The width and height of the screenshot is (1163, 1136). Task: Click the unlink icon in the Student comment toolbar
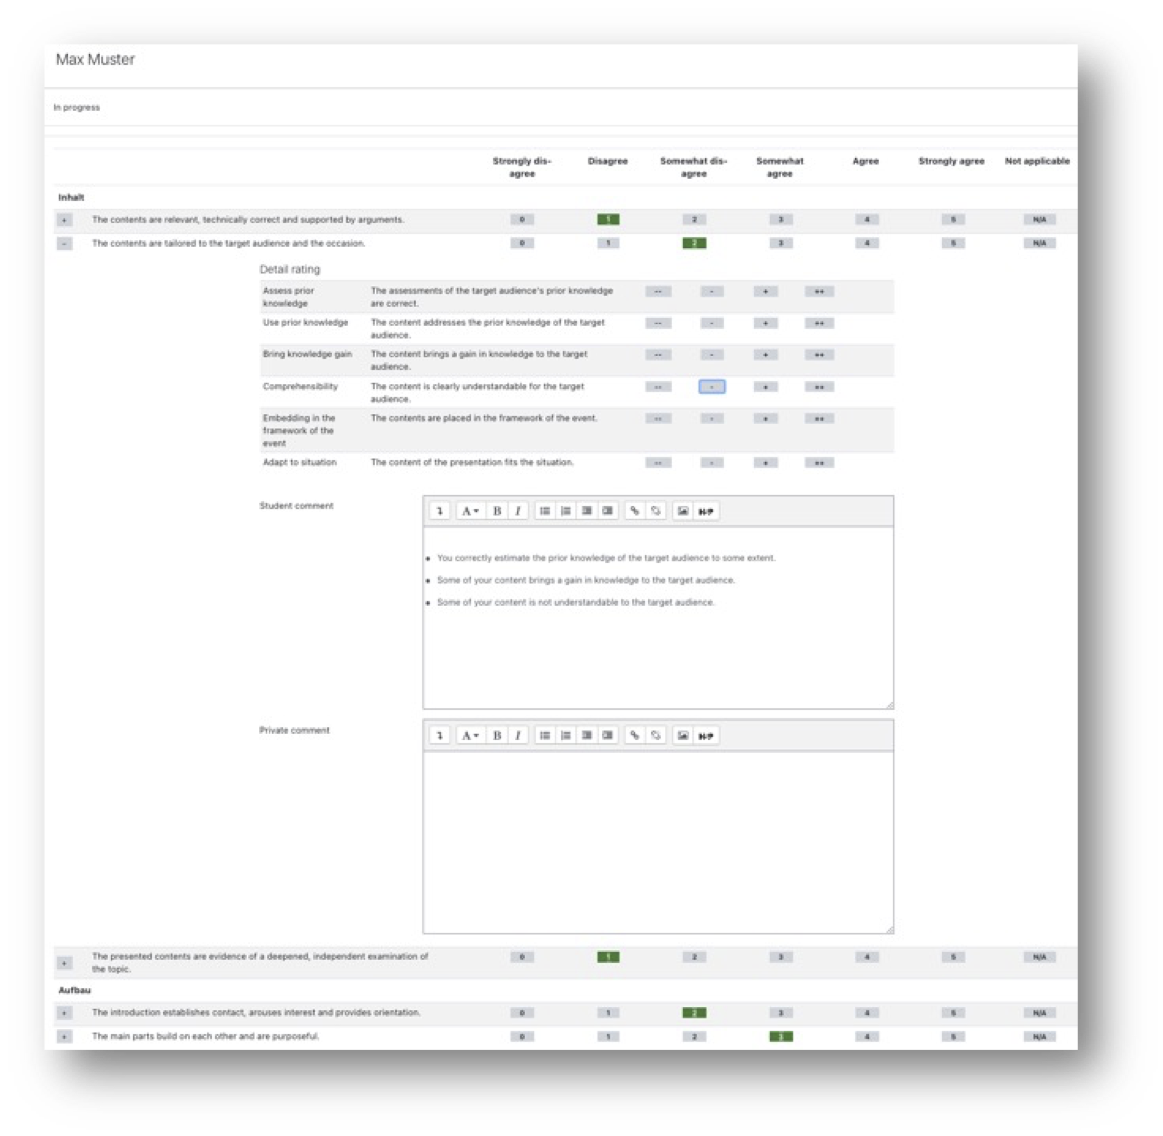pyautogui.click(x=656, y=512)
